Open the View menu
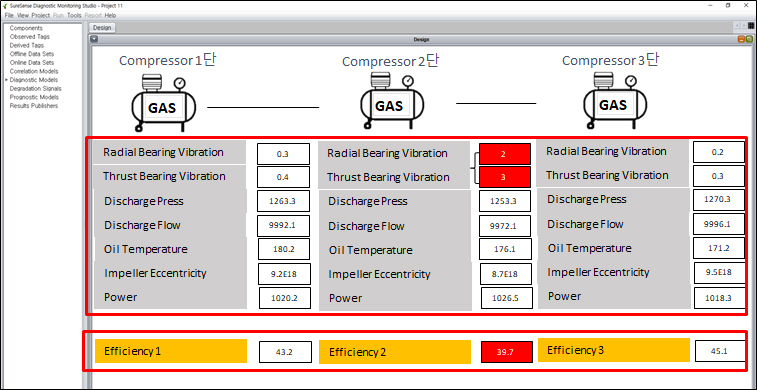This screenshot has height=390, width=757. [23, 15]
